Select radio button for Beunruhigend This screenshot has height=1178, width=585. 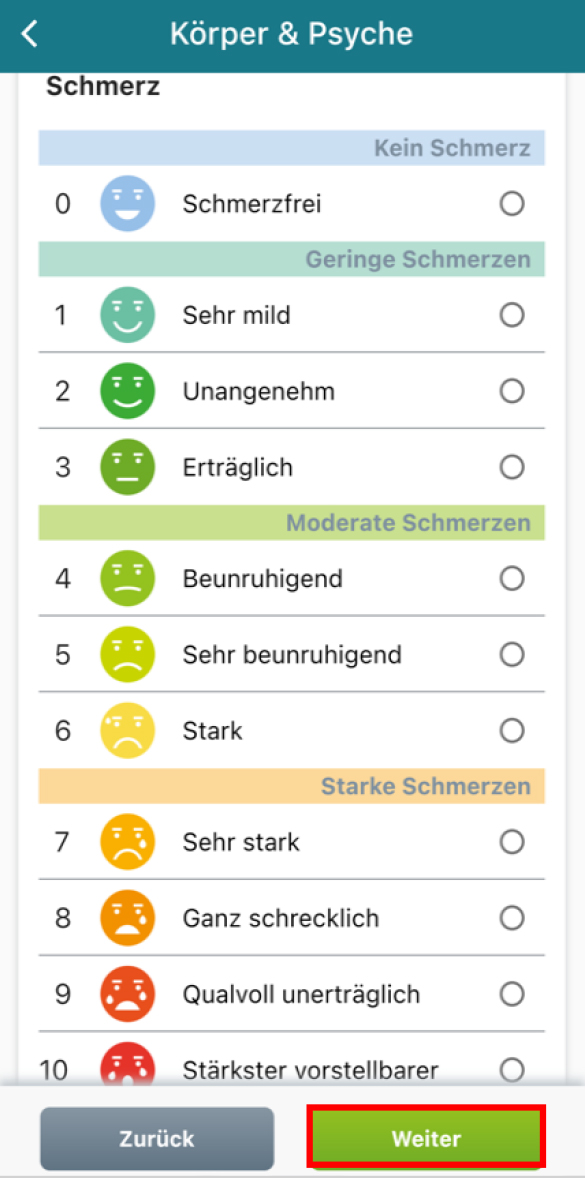tap(512, 578)
